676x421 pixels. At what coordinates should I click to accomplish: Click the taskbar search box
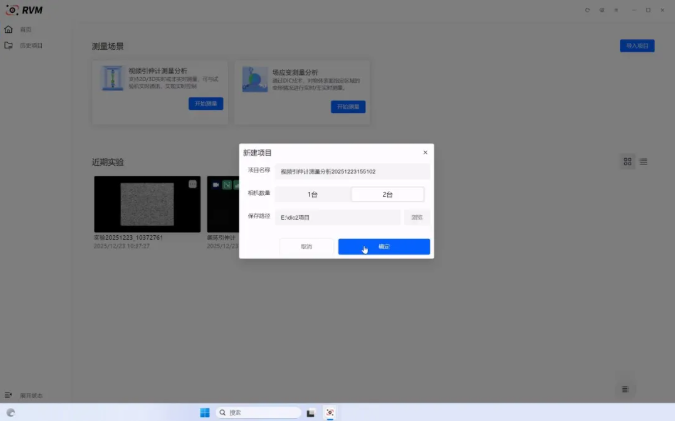[258, 412]
